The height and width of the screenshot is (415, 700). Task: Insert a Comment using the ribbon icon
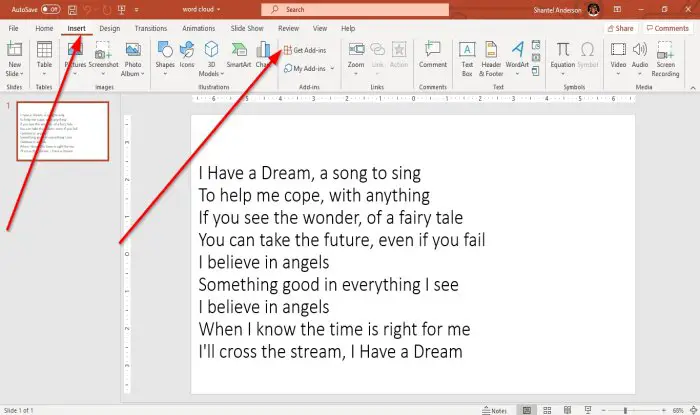[433, 50]
